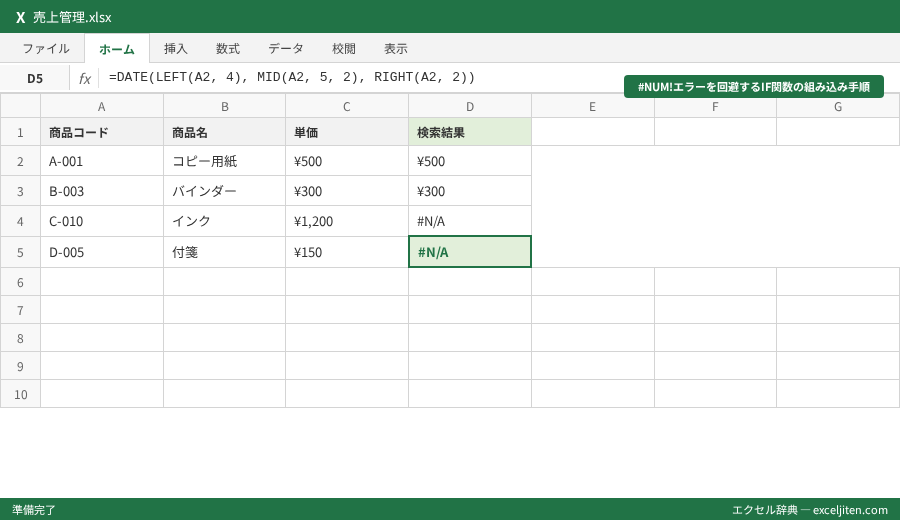The height and width of the screenshot is (520, 900).
Task: Select row 2 header
Action: (x=20, y=161)
